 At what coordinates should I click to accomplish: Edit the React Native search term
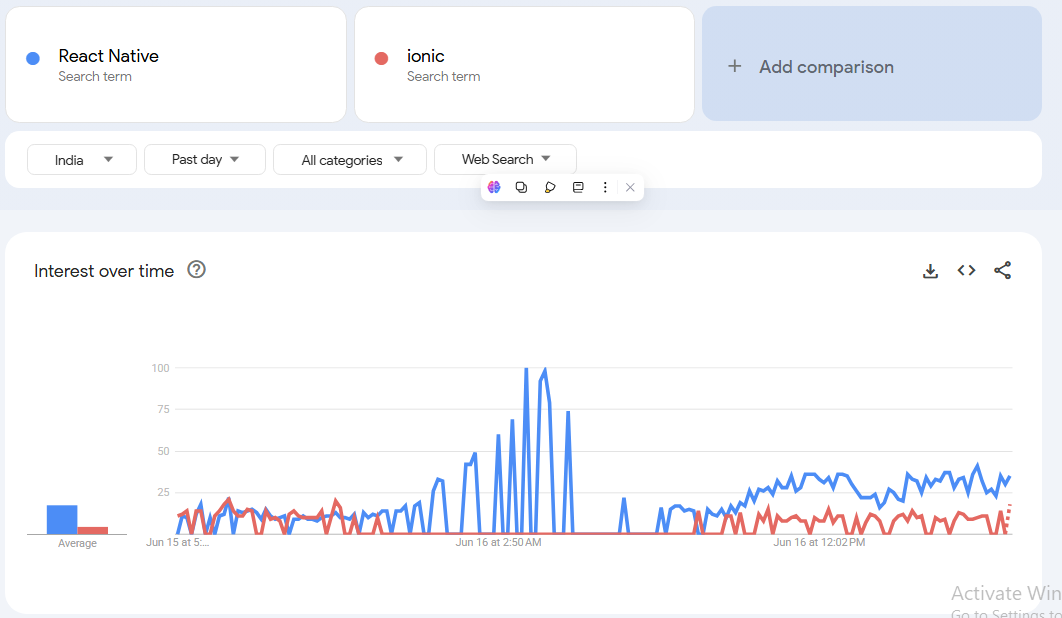[108, 57]
